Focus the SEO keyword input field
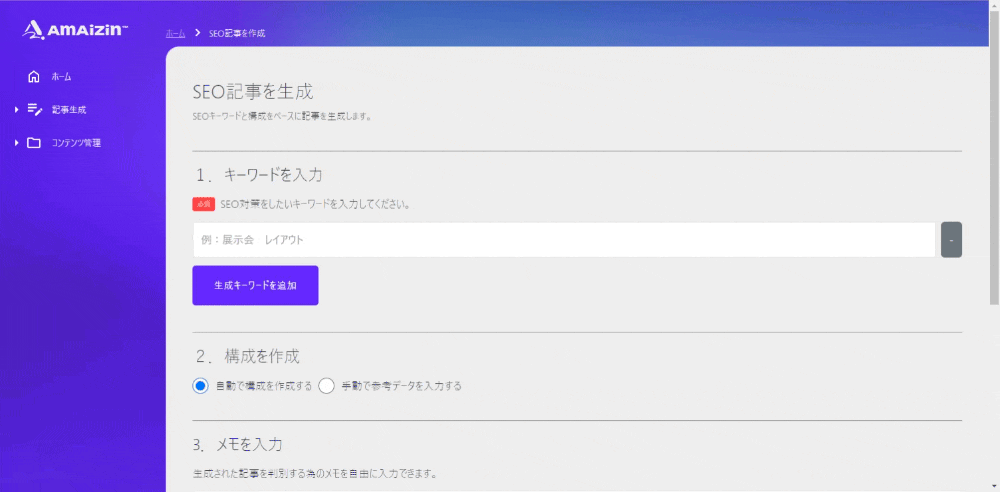Screen dimensions: 1000x492 (x=563, y=240)
